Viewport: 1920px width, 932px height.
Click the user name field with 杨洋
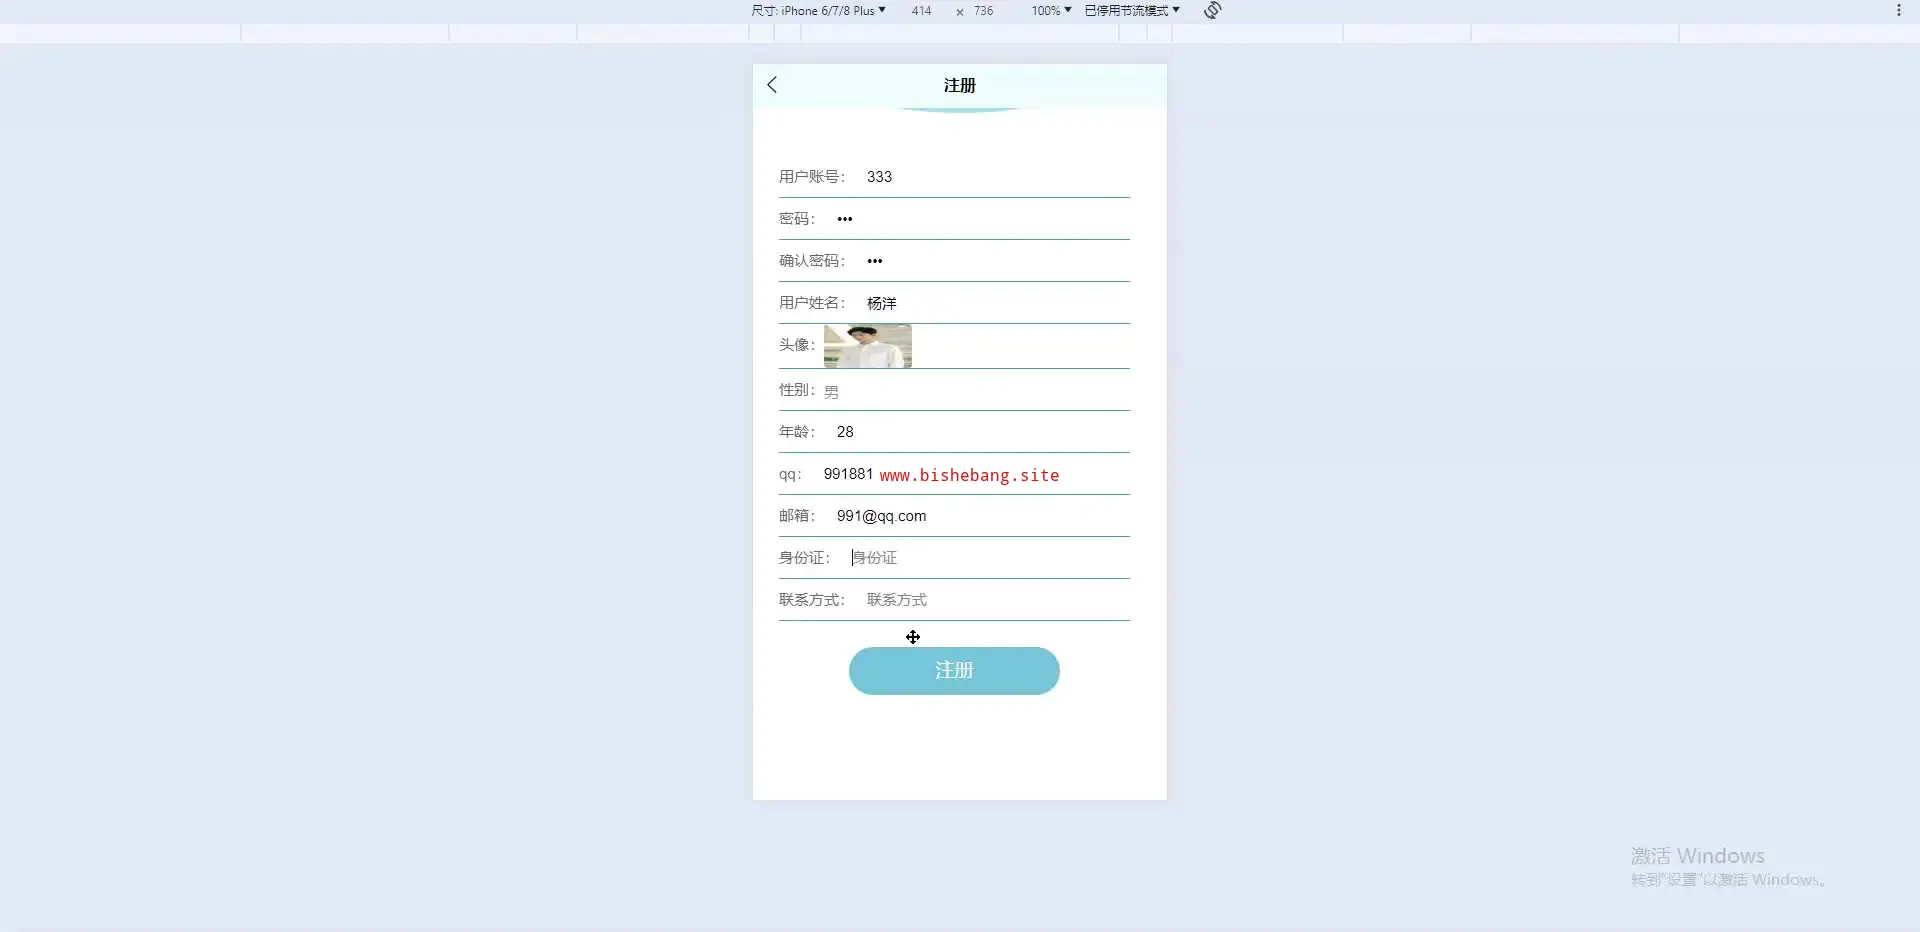click(997, 303)
